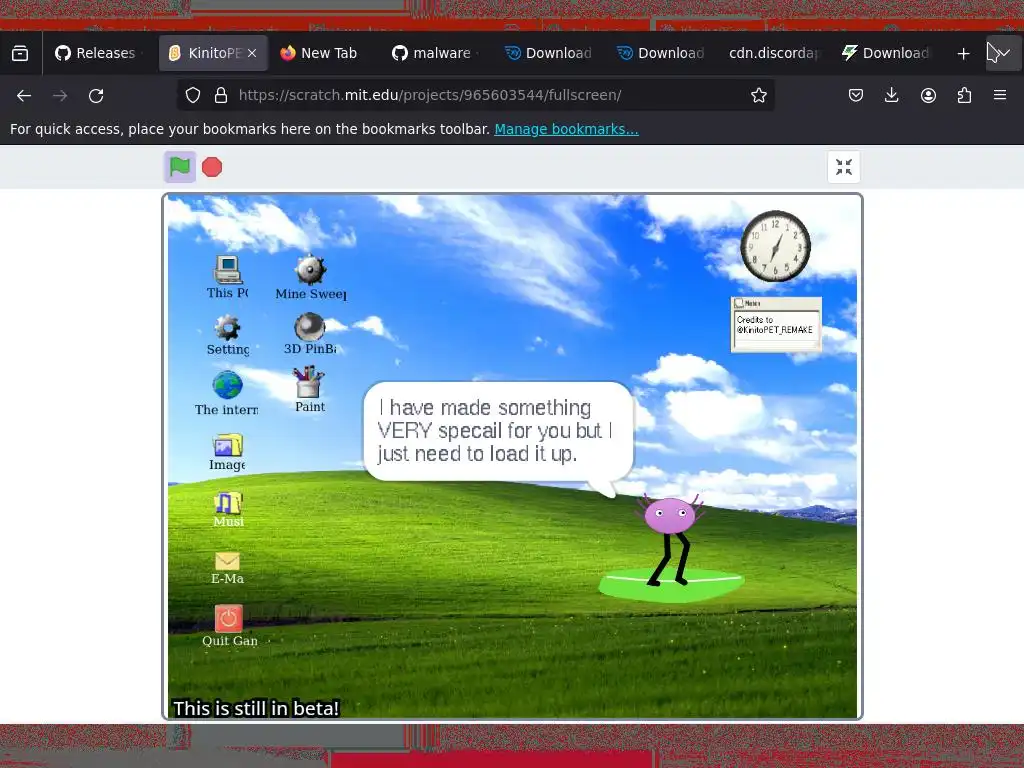Close the KinitoPET tab
Viewport: 1024px width, 768px height.
[252, 53]
